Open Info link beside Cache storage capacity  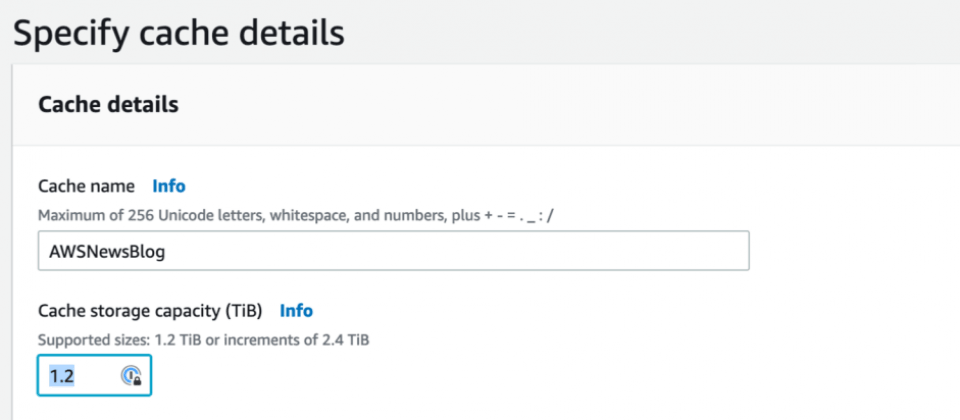(296, 311)
